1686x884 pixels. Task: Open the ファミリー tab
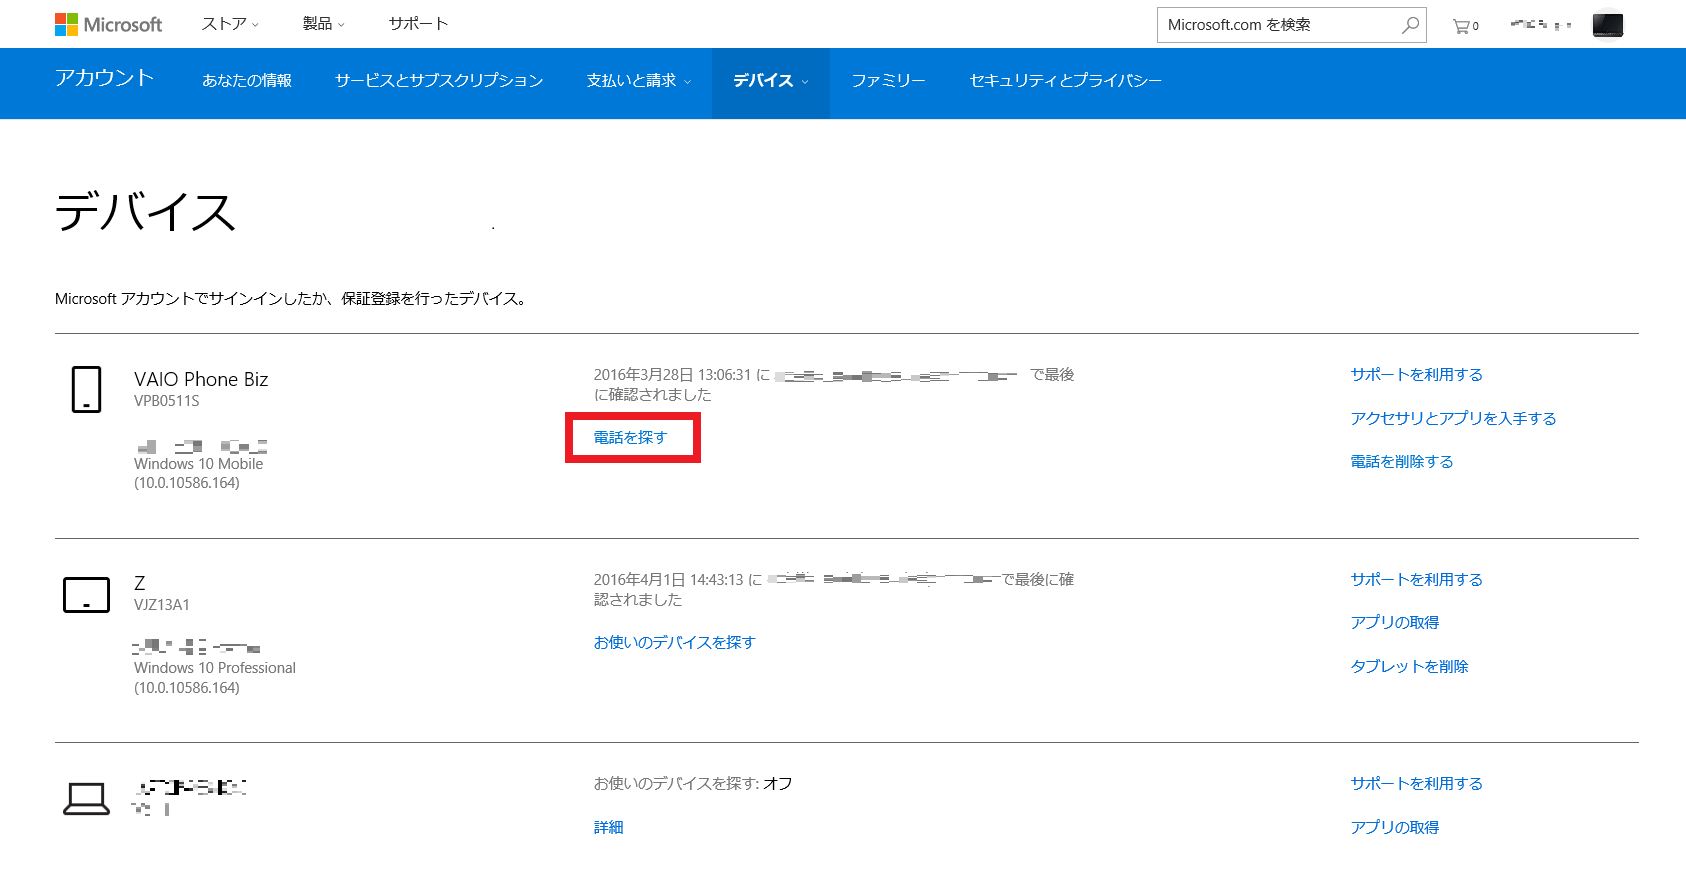[888, 81]
